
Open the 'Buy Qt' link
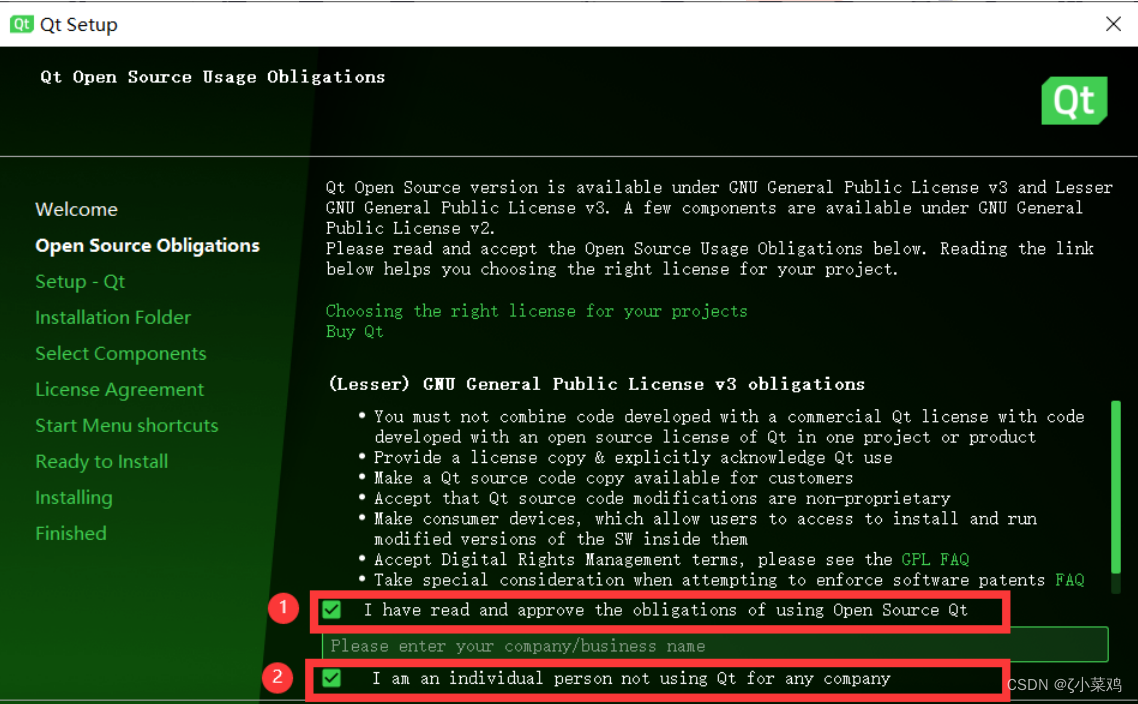click(354, 332)
